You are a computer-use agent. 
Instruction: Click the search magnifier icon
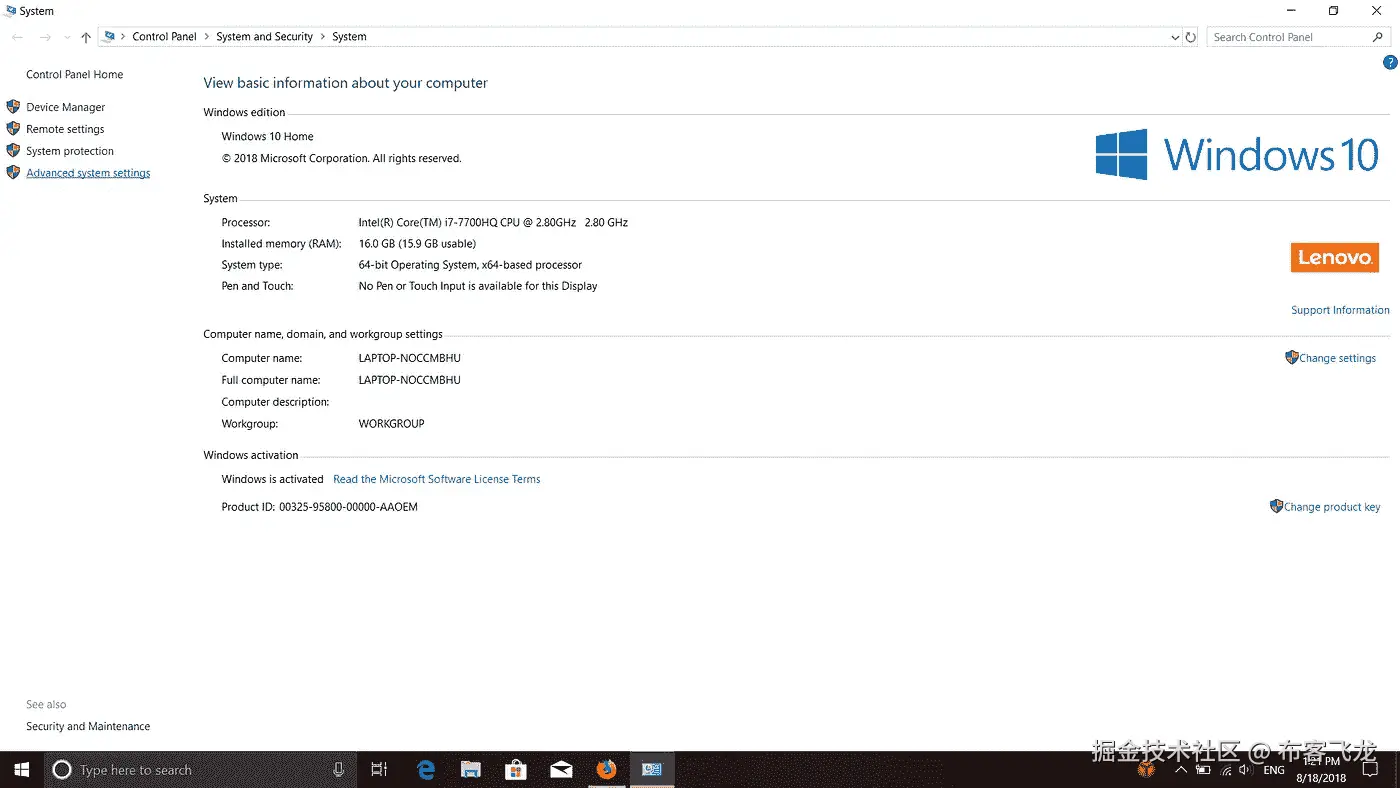pos(1379,37)
